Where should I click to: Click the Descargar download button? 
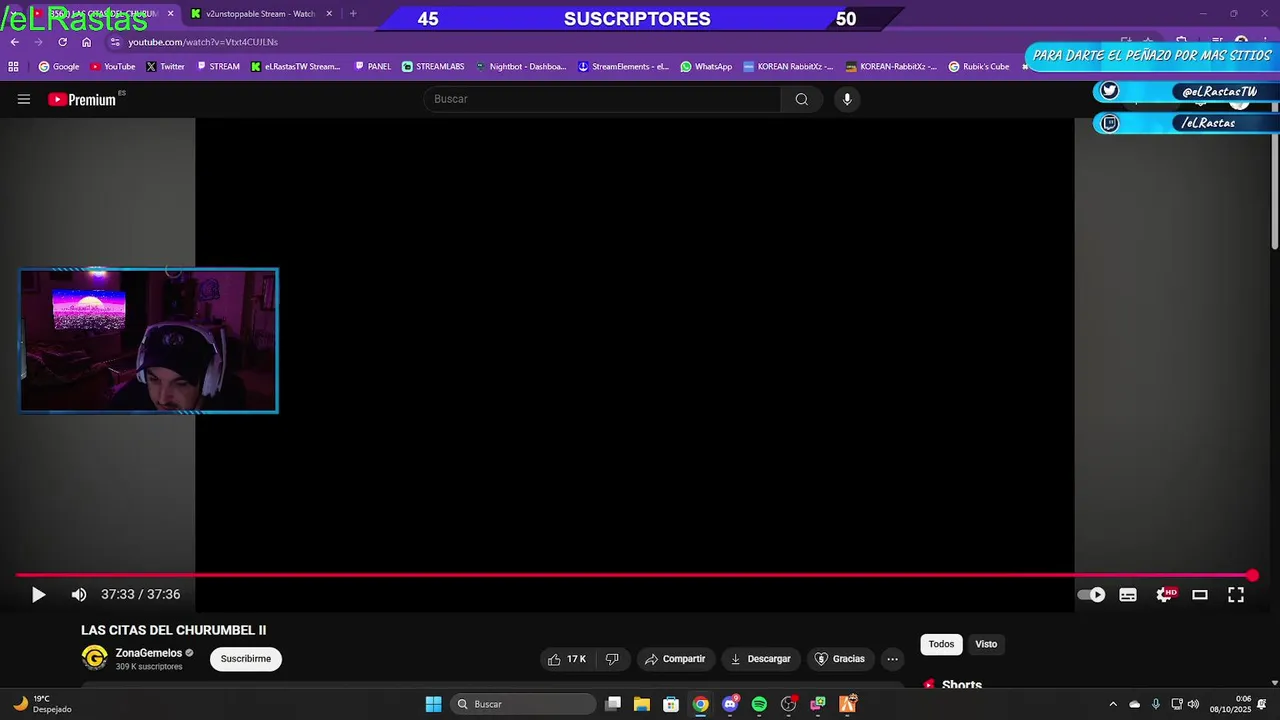(x=760, y=659)
